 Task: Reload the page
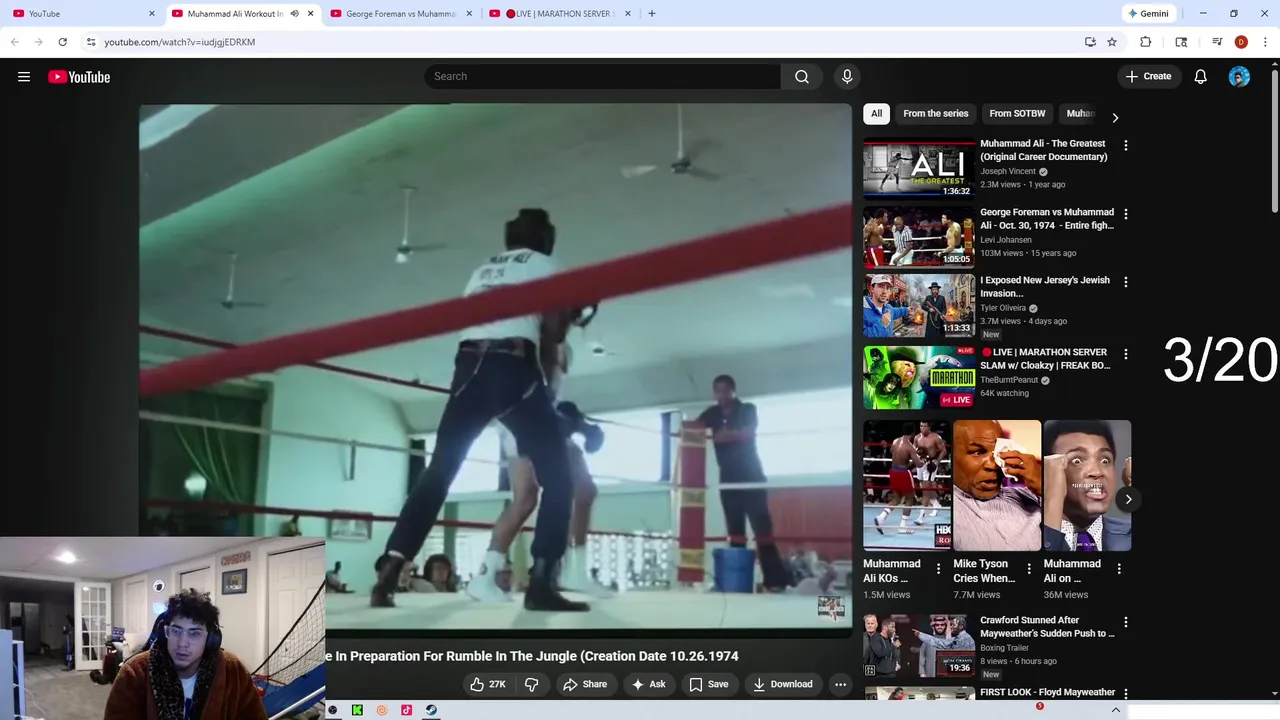[62, 42]
